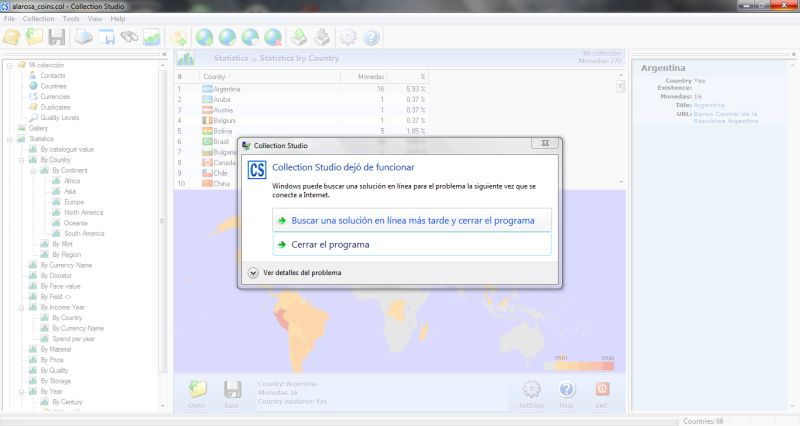Click the Help icon in bottom bar
This screenshot has height=426, width=800.
coord(567,389)
